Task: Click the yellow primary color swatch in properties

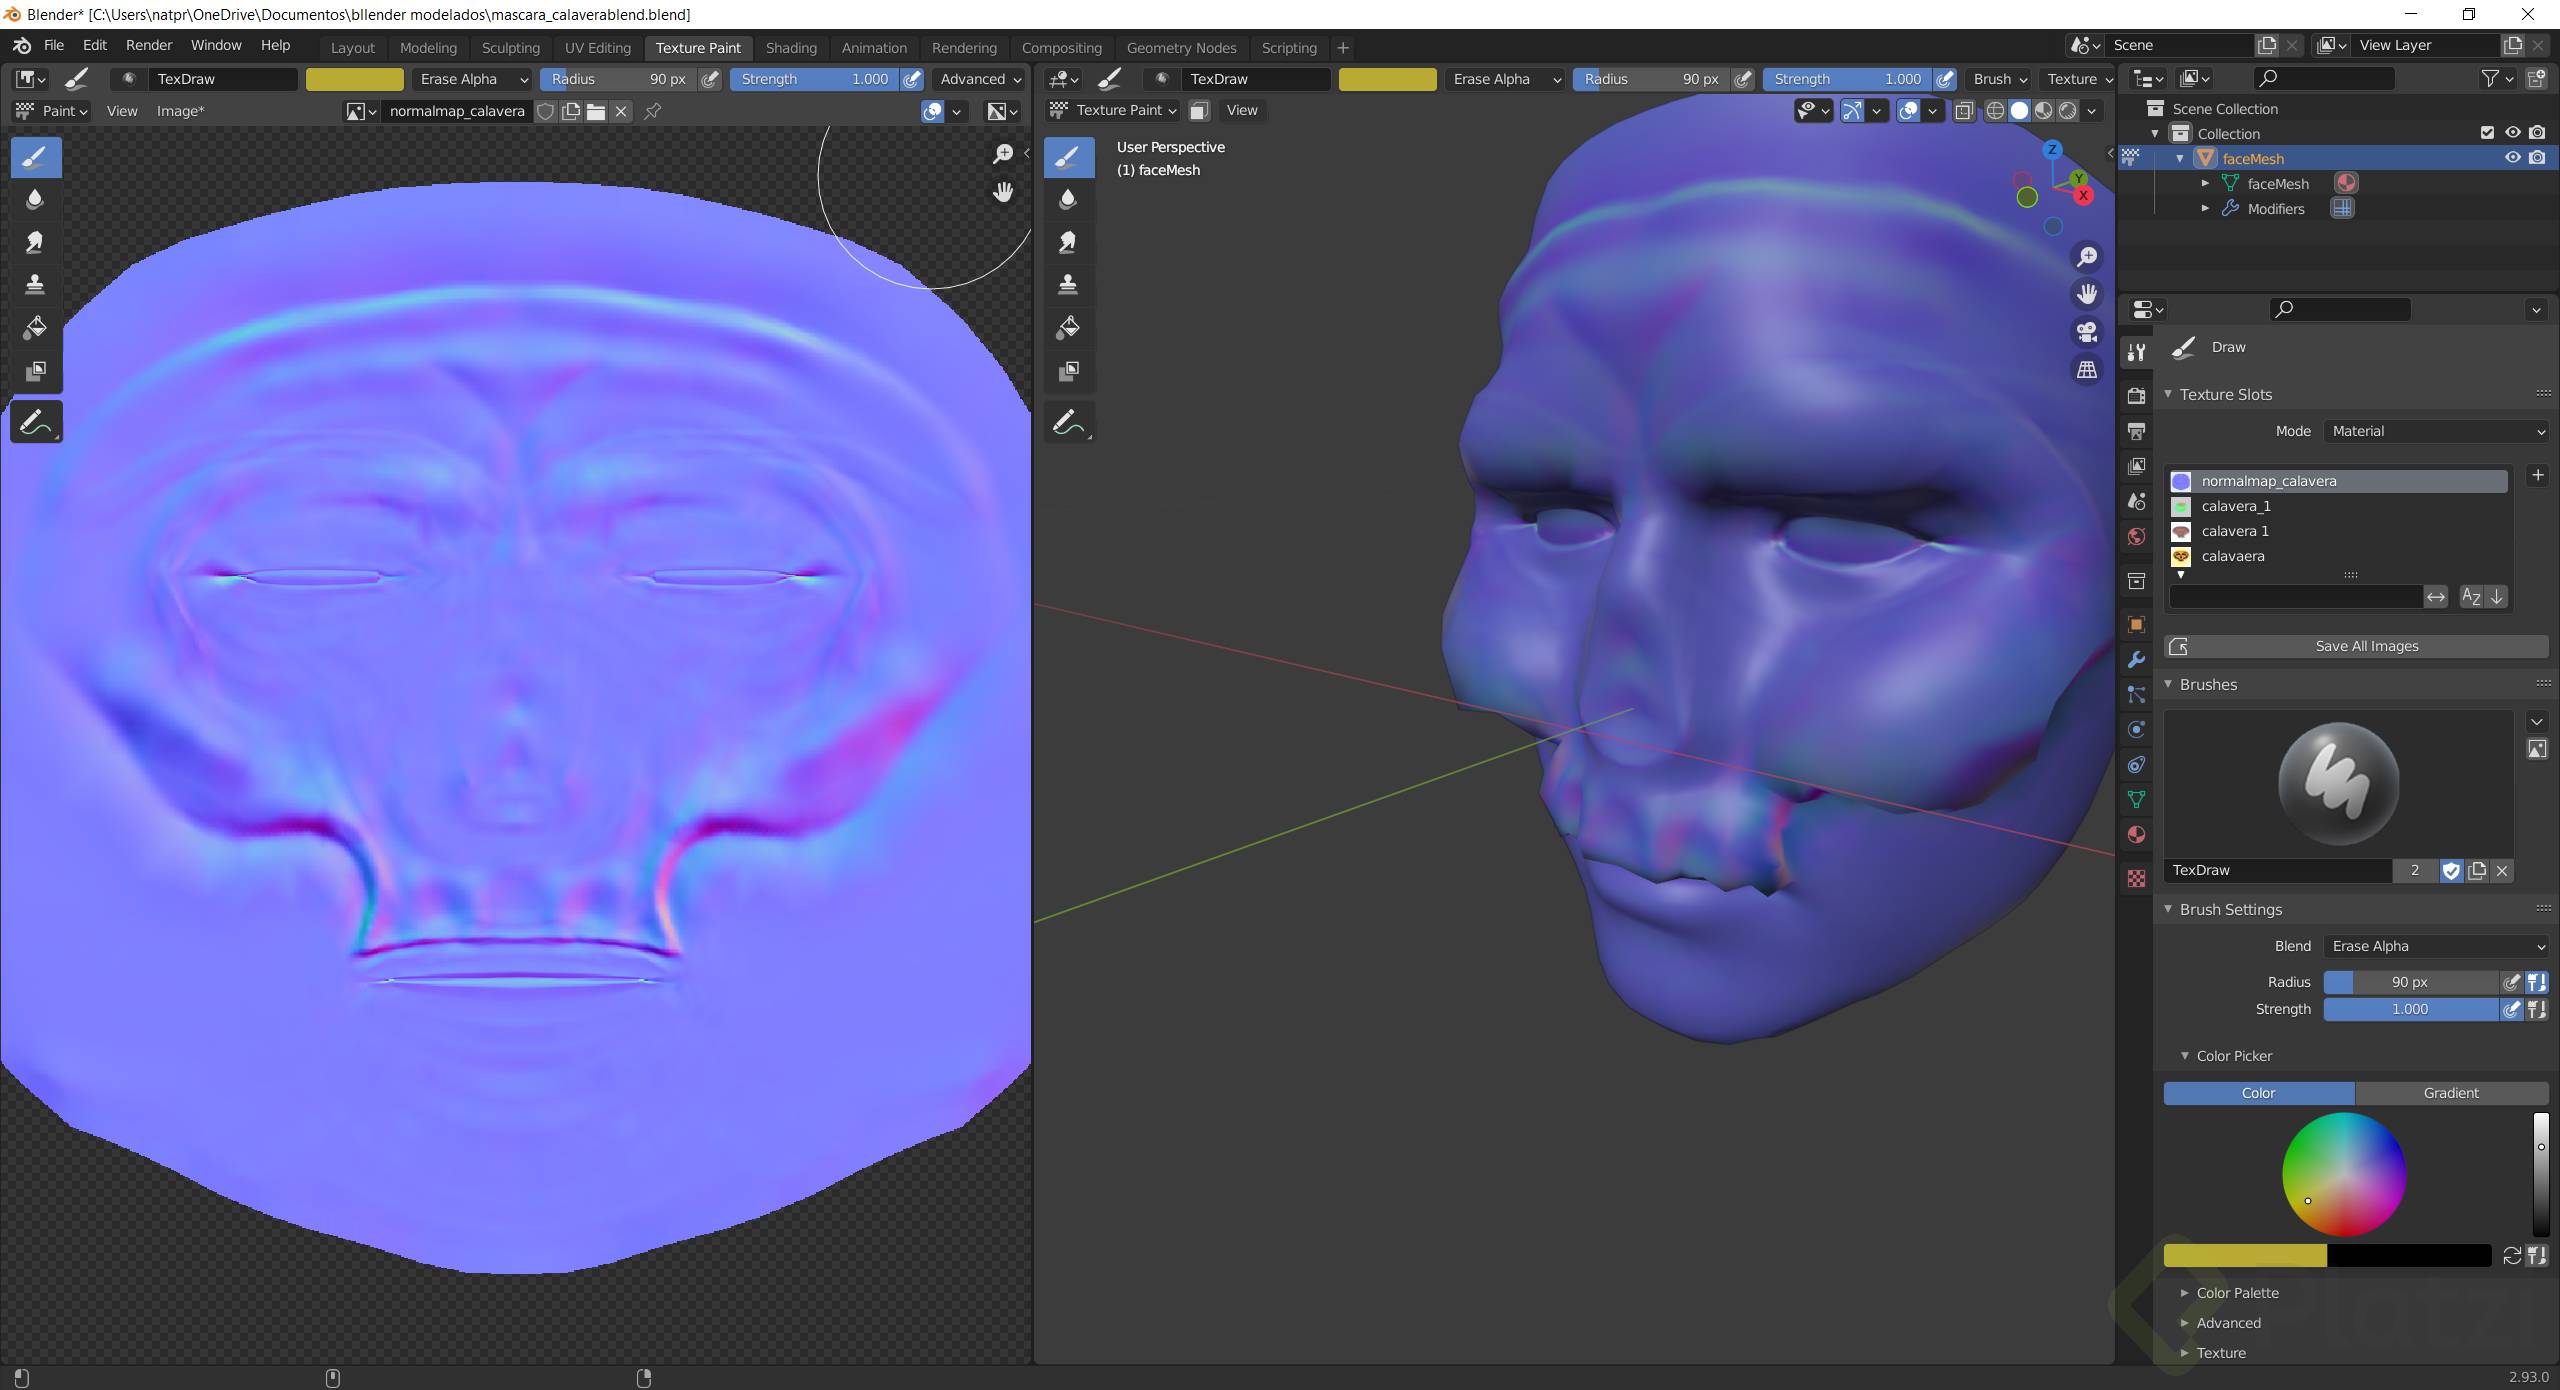Action: 2245,1256
